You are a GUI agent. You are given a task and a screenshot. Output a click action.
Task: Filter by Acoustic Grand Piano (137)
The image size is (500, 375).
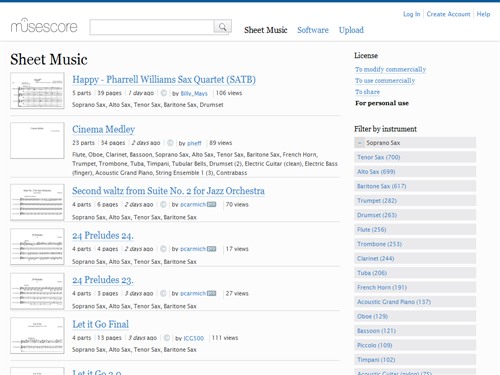pos(415,302)
